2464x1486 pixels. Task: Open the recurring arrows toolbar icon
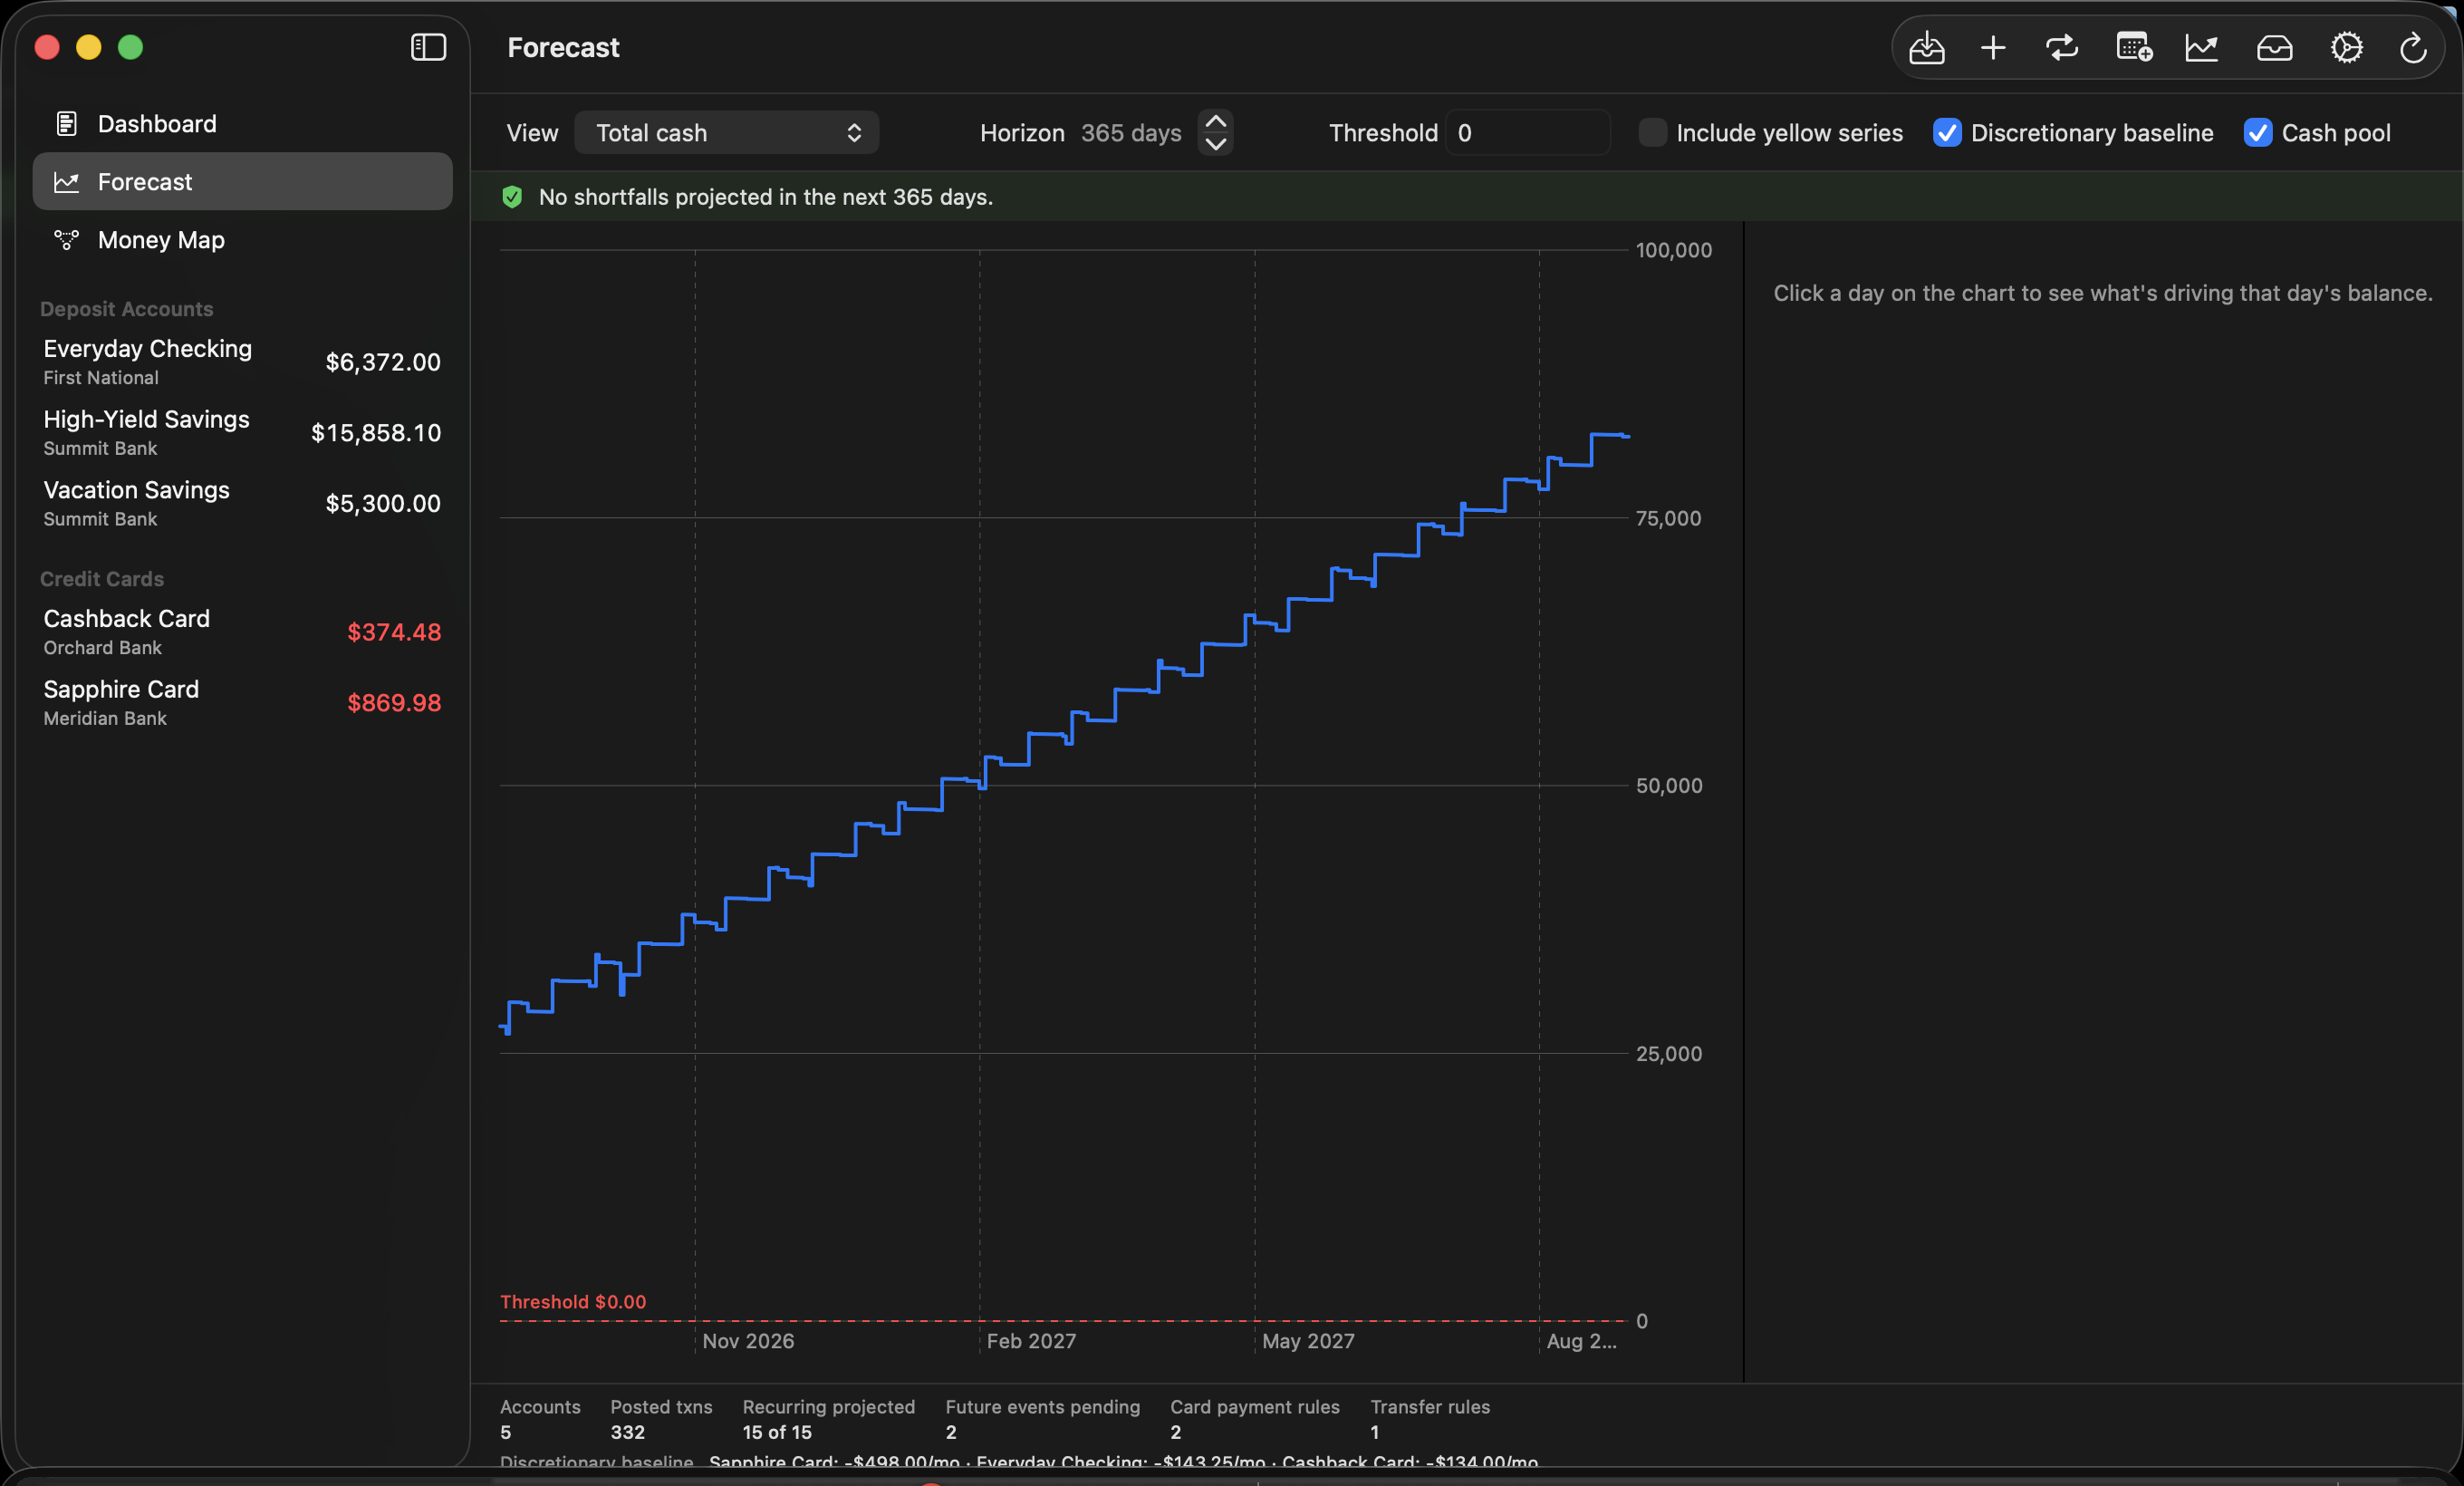2062,48
